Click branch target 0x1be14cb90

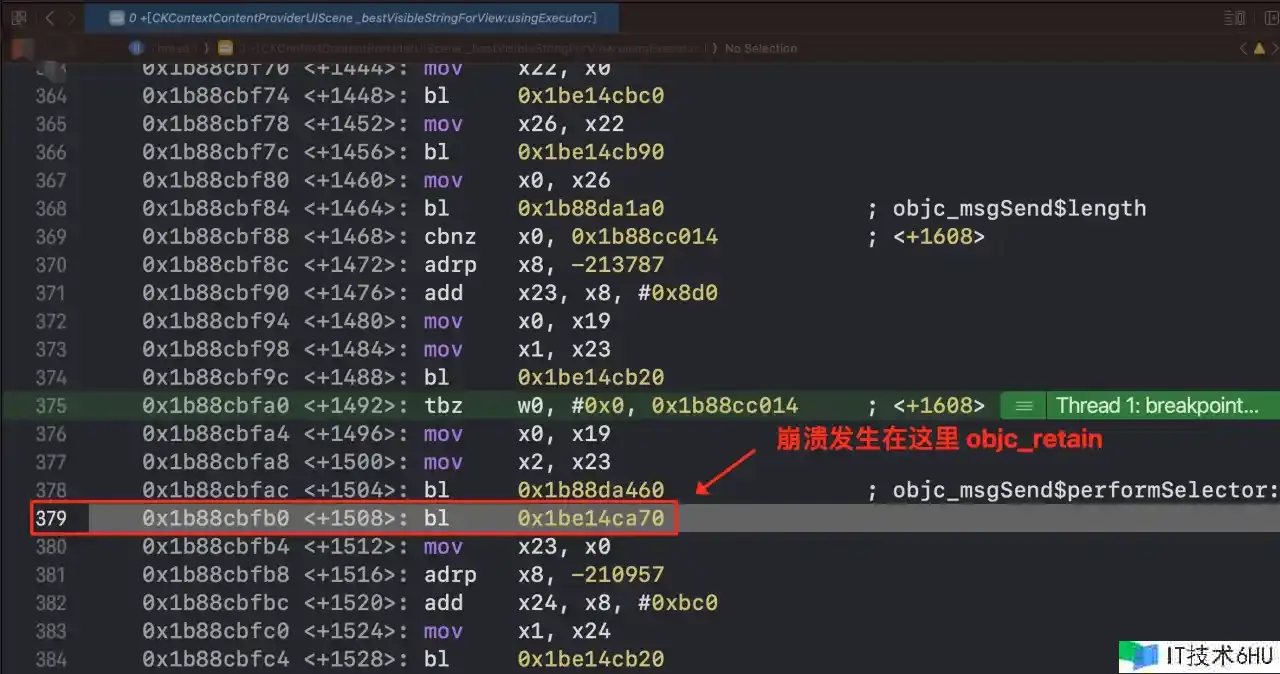[x=591, y=152]
